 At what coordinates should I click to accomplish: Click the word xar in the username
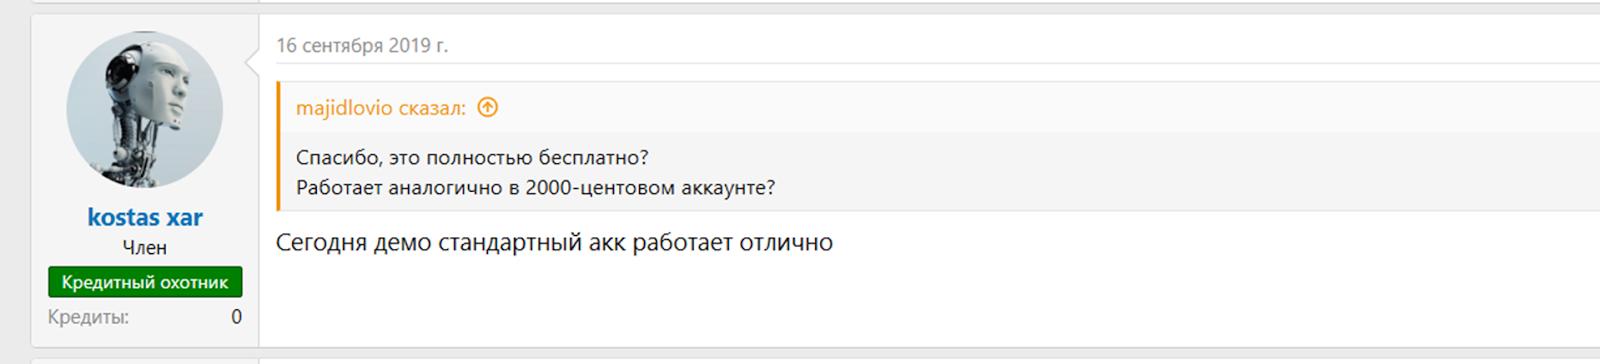click(185, 217)
